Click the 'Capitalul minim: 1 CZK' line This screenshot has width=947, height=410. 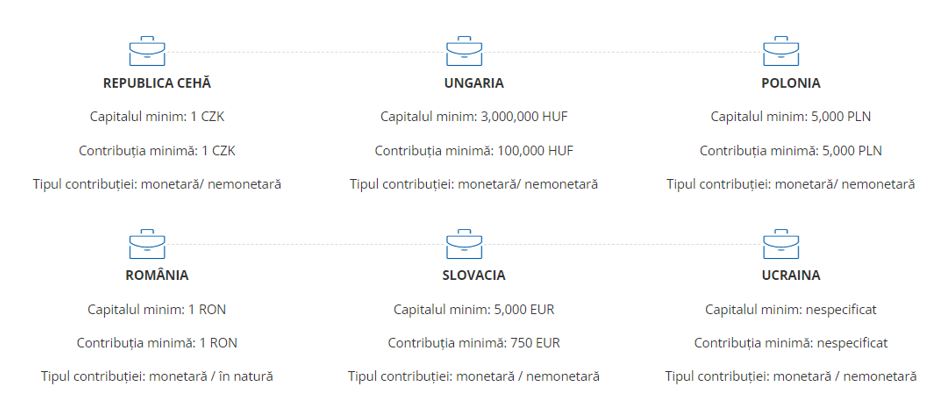click(157, 117)
